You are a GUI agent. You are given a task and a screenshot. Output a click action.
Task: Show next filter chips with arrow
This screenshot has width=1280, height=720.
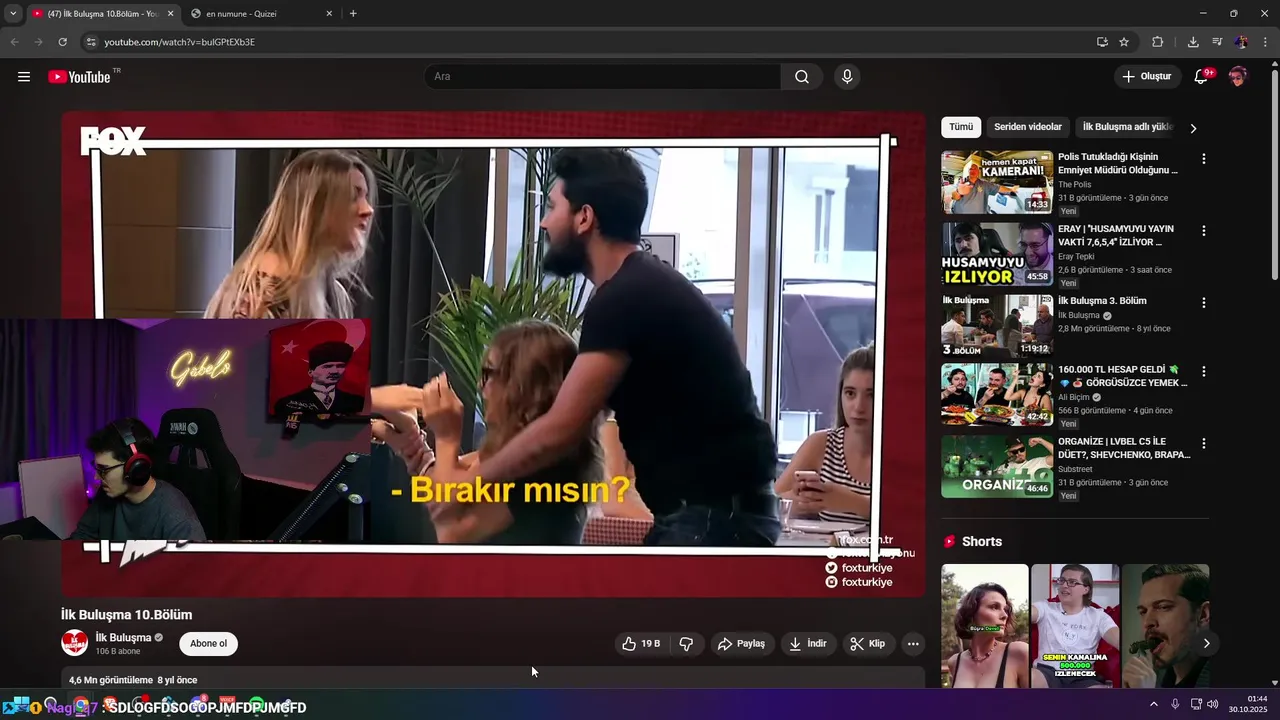(1192, 128)
